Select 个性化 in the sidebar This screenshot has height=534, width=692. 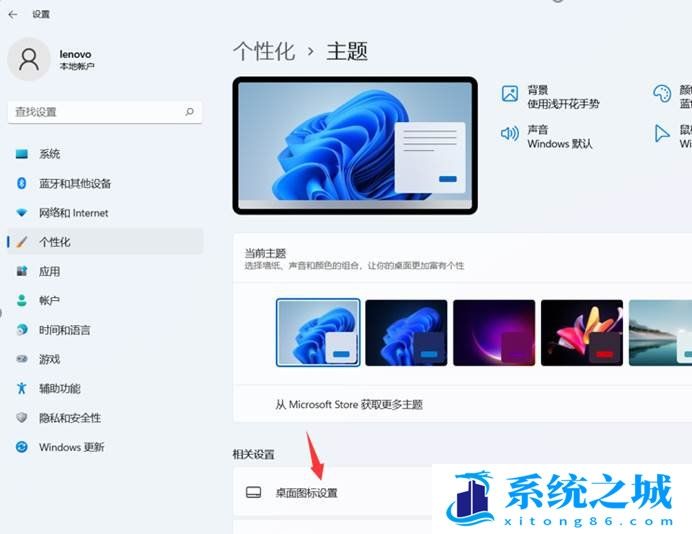(105, 242)
